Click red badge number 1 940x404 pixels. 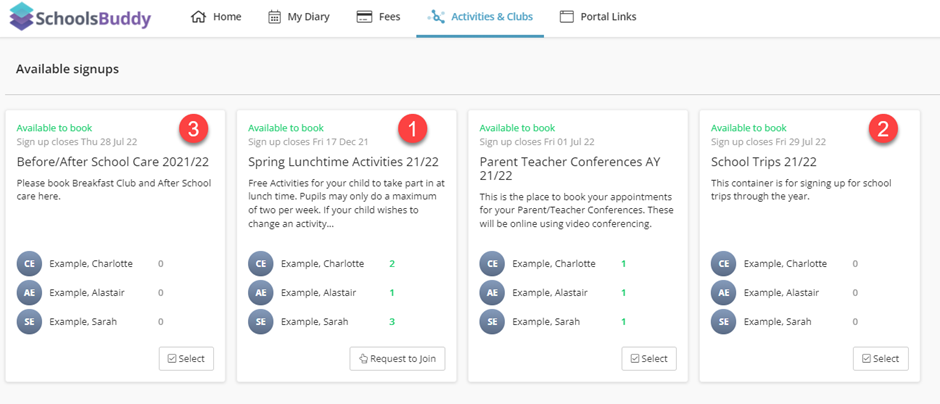click(x=414, y=129)
